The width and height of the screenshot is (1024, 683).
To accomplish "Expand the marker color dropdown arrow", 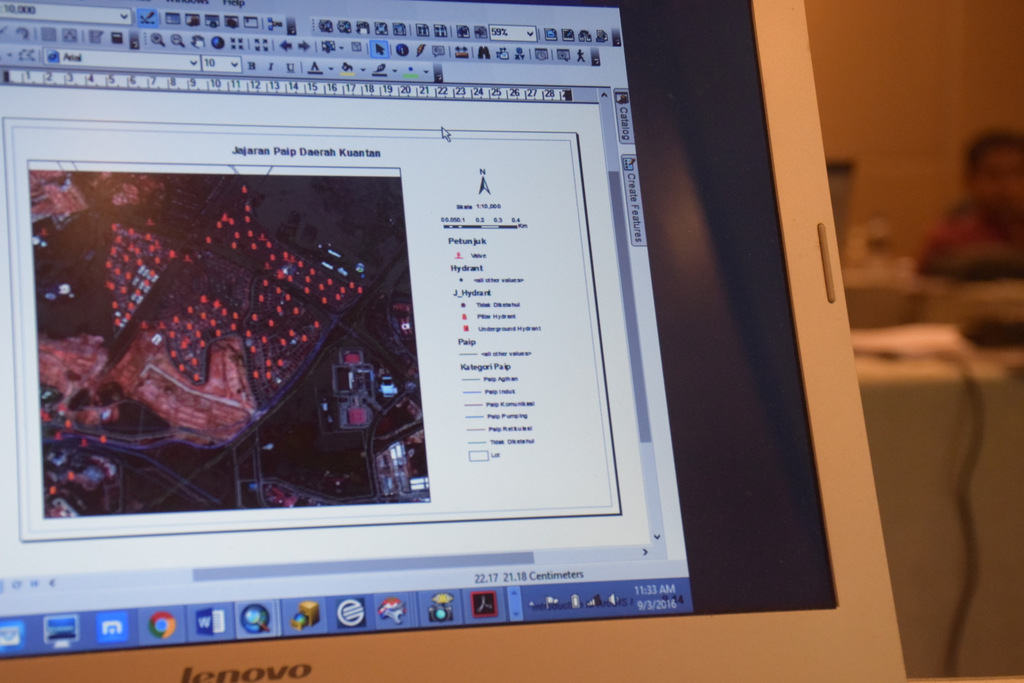I will coord(426,72).
